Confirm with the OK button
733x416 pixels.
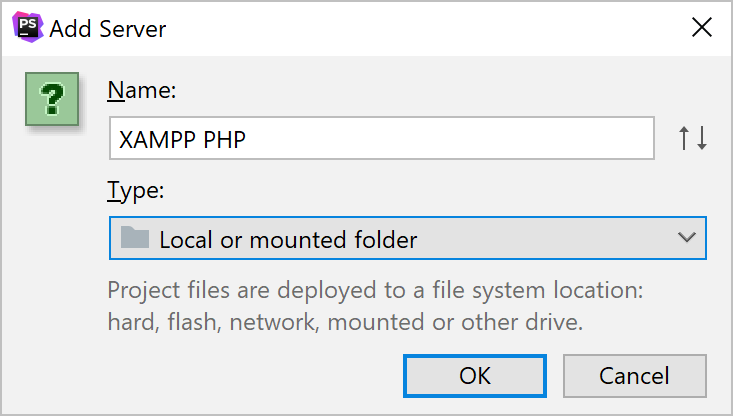pos(475,375)
